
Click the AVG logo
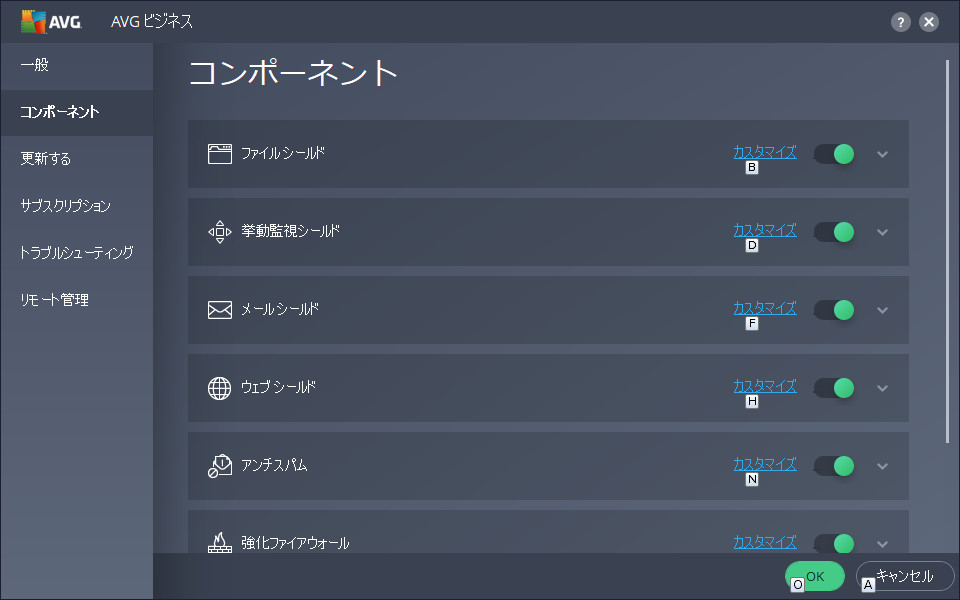coord(51,22)
